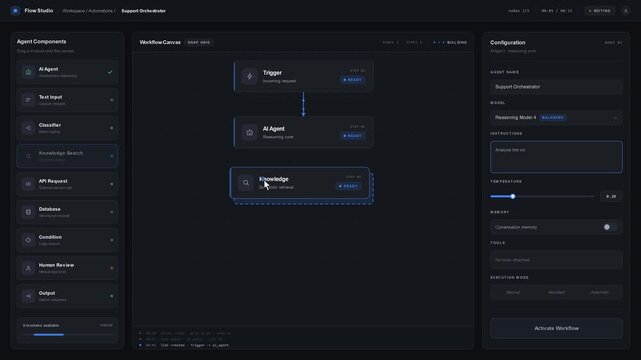
Task: Click the connector arrow between Trigger and AI Agent
Action: [x=303, y=104]
